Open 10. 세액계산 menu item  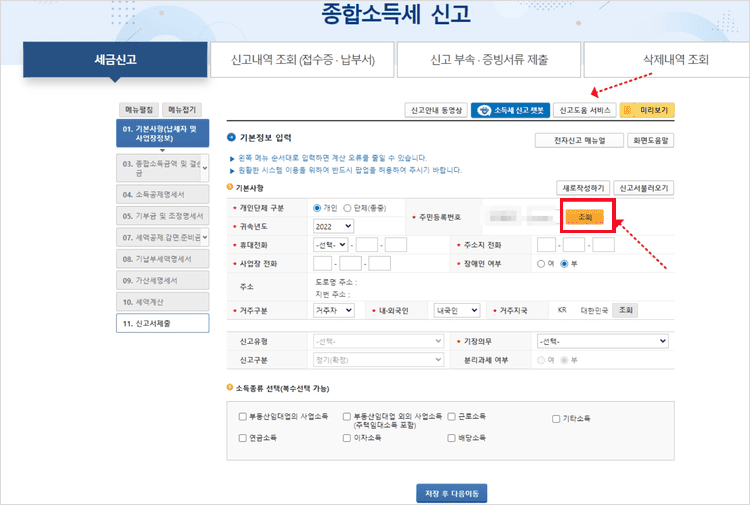(163, 302)
